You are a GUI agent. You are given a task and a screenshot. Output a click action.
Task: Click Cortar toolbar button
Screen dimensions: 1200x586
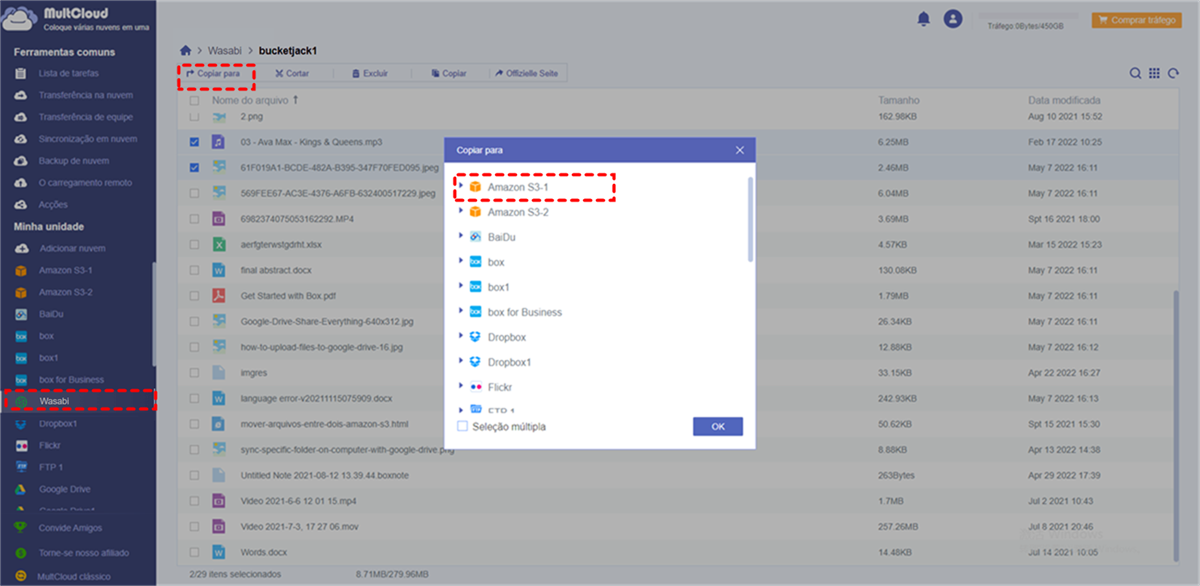pos(291,74)
